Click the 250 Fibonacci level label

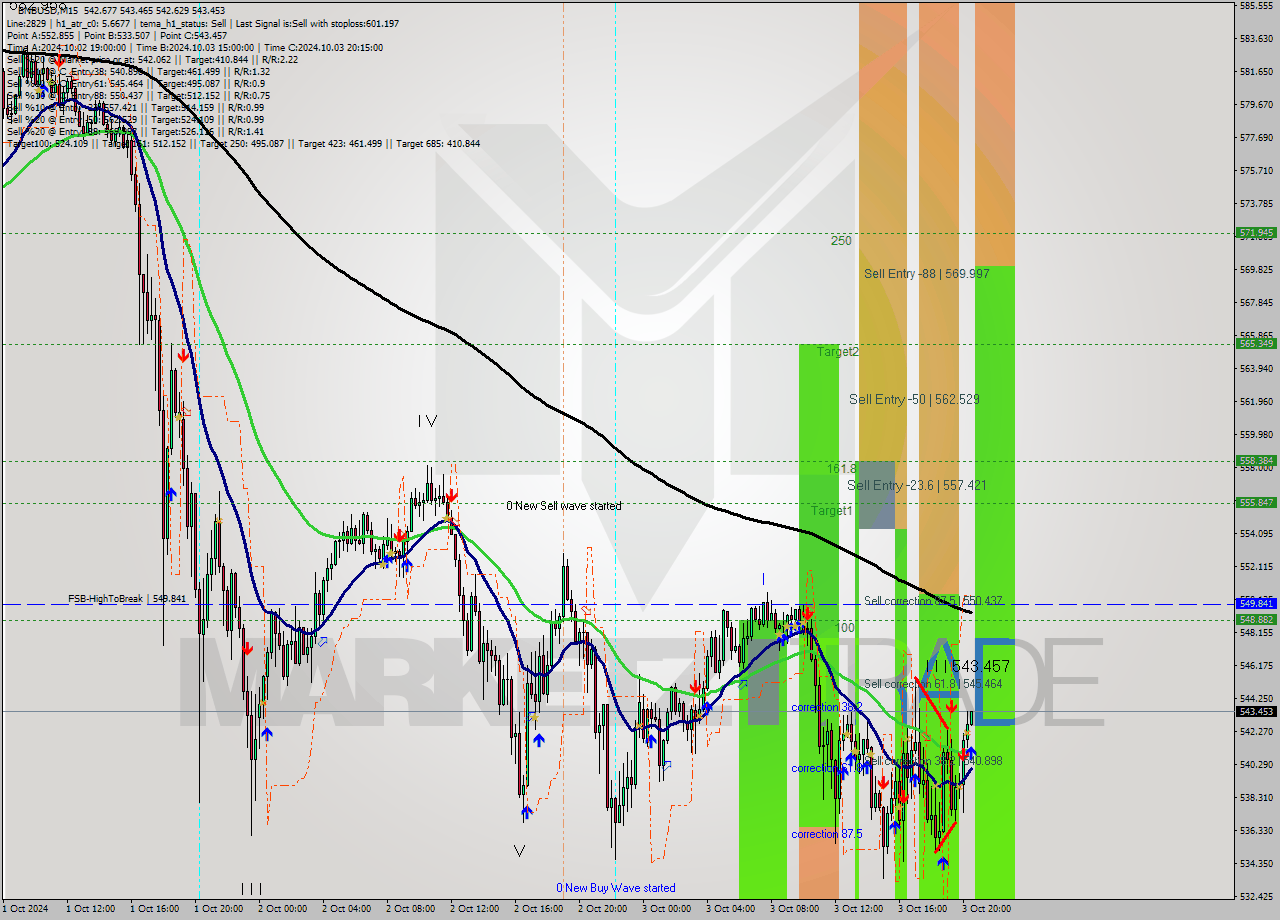(841, 240)
